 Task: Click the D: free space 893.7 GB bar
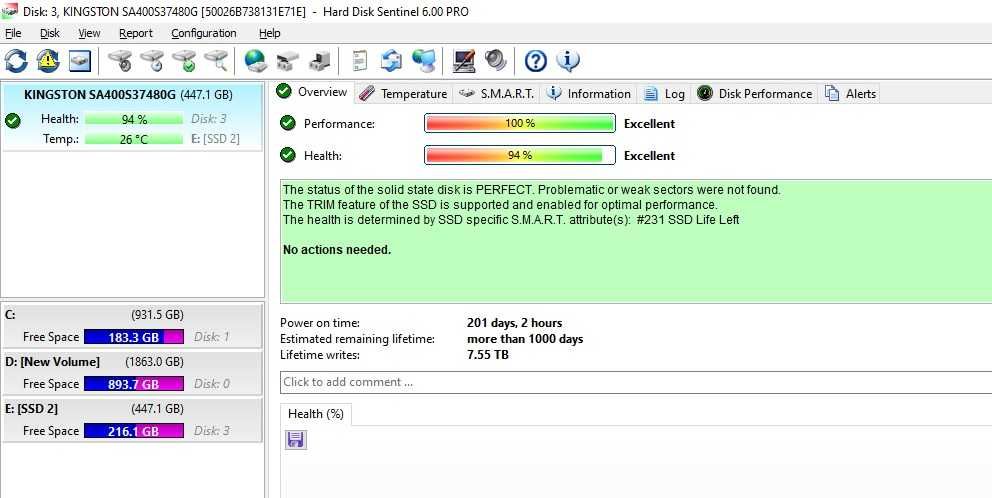(133, 383)
